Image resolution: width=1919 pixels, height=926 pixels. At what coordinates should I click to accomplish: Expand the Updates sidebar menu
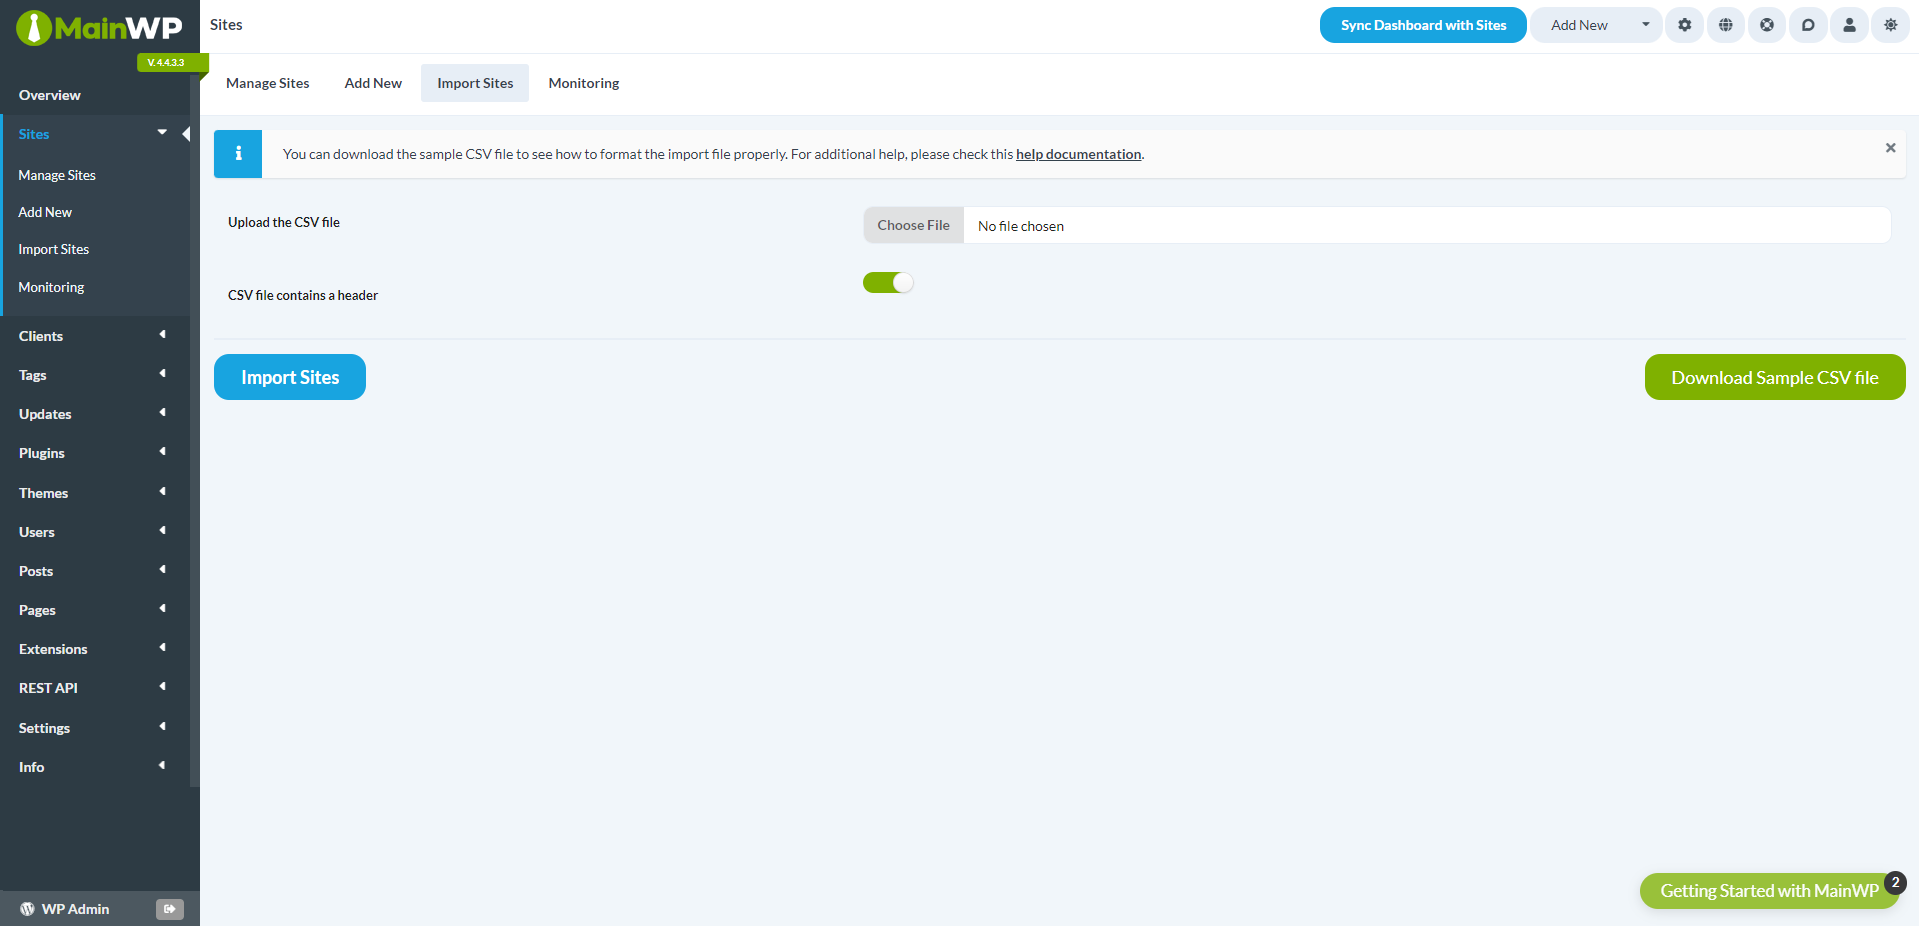pos(162,413)
